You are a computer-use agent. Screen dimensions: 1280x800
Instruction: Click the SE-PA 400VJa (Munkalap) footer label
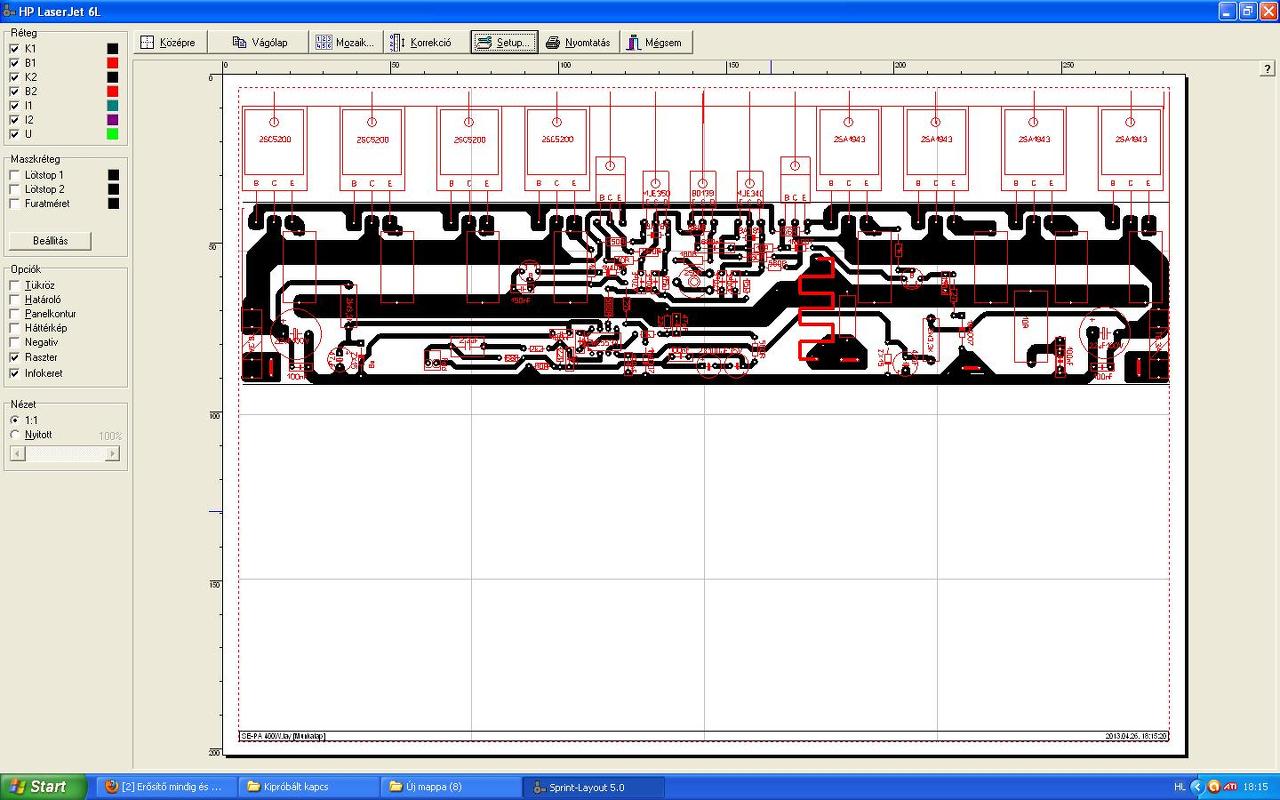point(283,736)
